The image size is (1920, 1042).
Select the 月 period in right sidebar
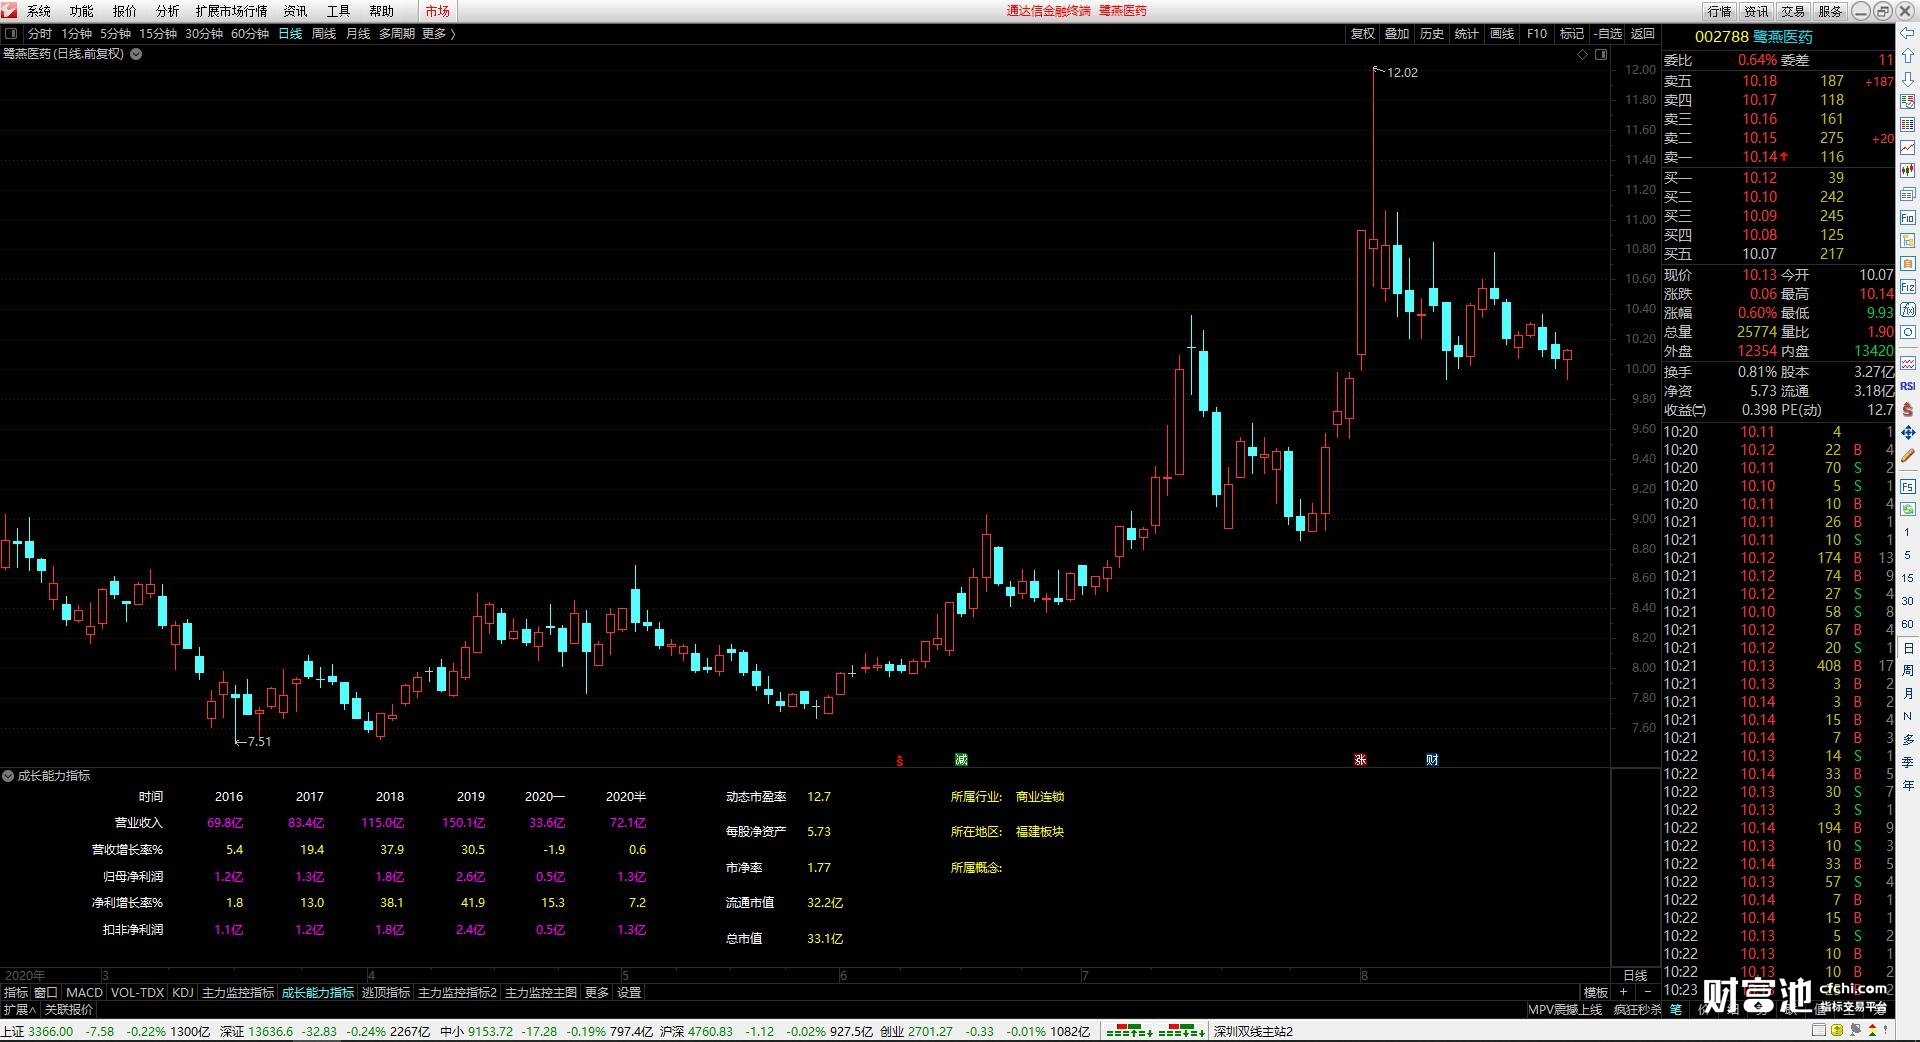click(x=1907, y=693)
